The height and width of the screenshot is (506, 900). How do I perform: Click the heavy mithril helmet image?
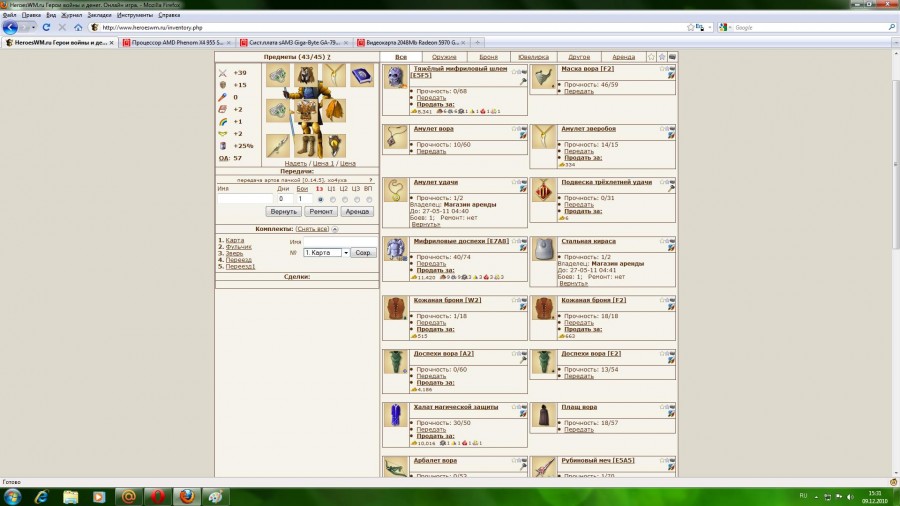click(395, 77)
